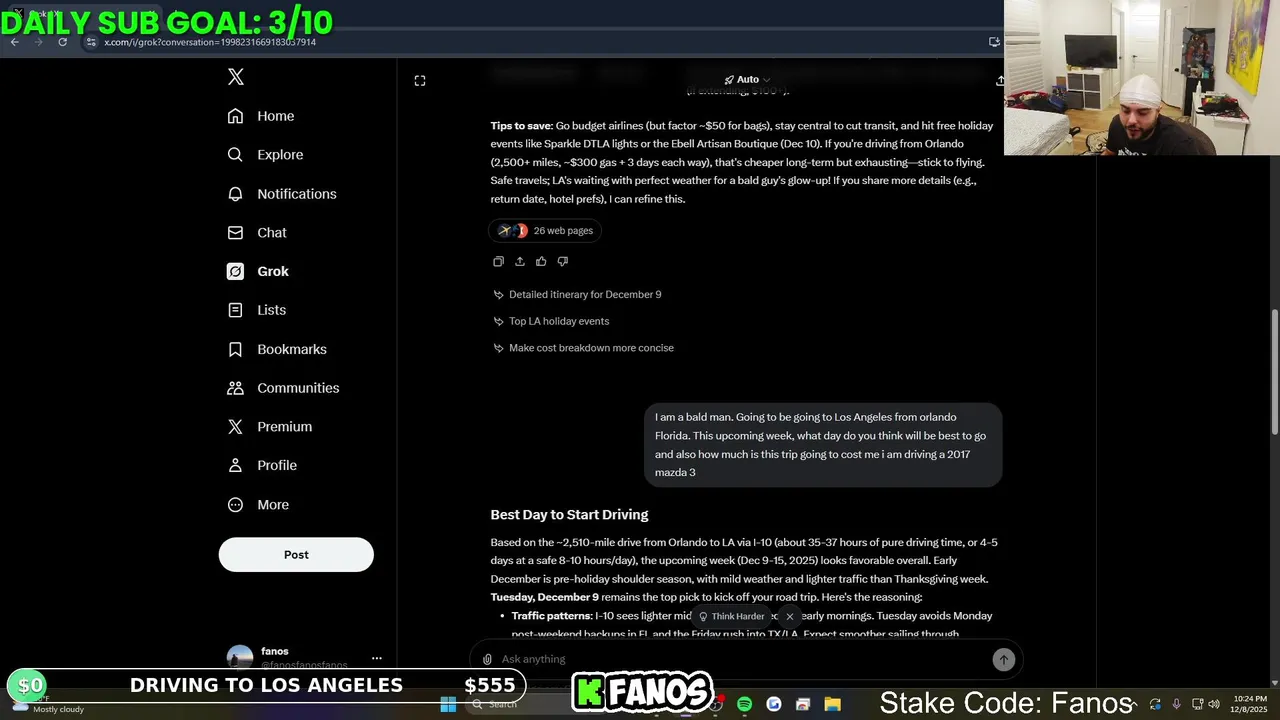Click the fanos profile avatar
This screenshot has width=1280, height=720.
[240, 658]
